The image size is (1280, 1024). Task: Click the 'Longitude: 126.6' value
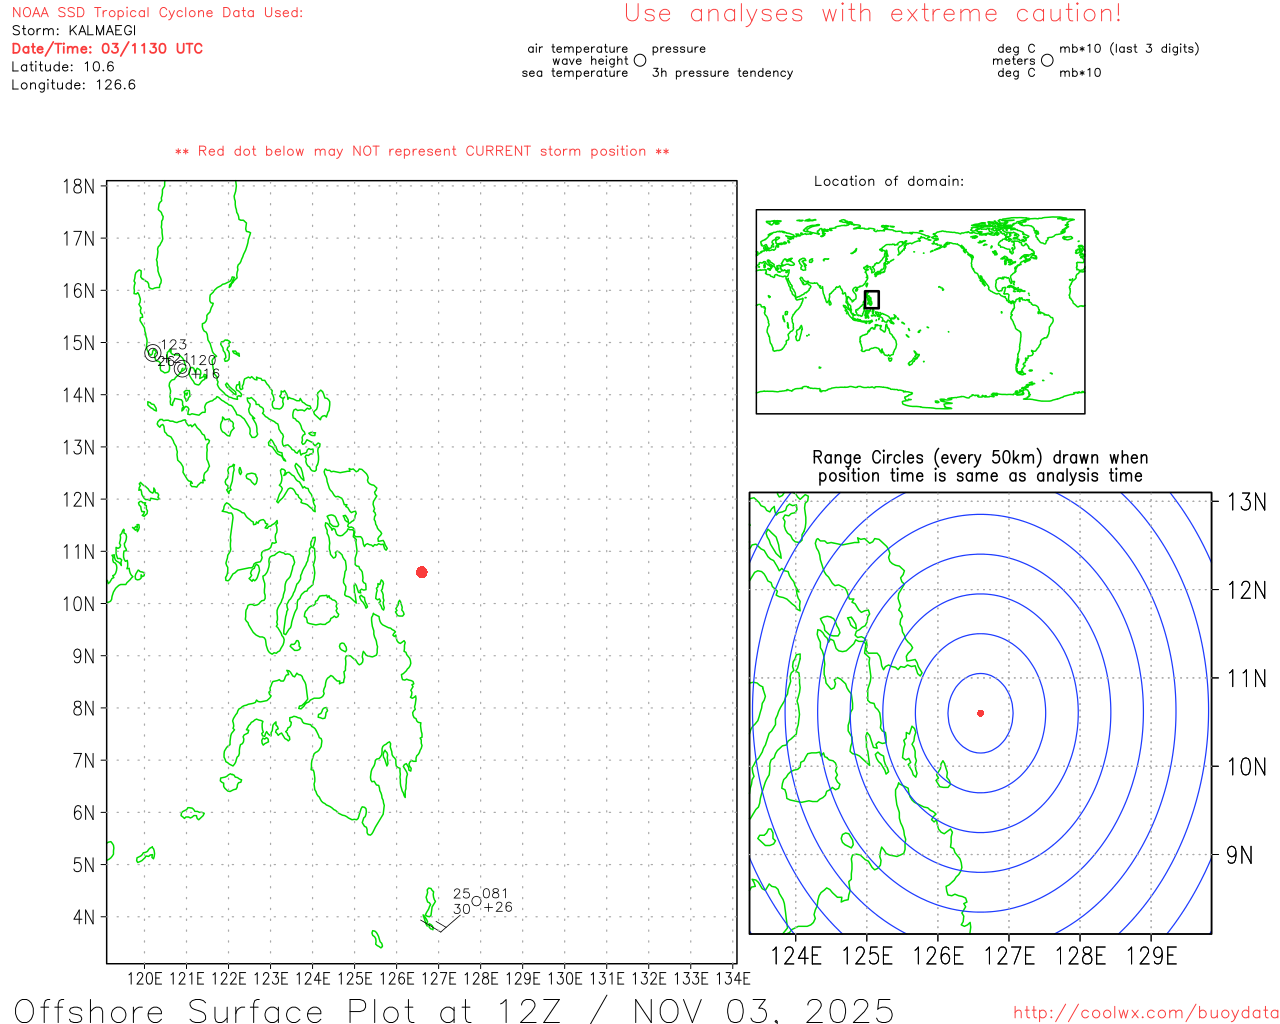click(x=74, y=85)
